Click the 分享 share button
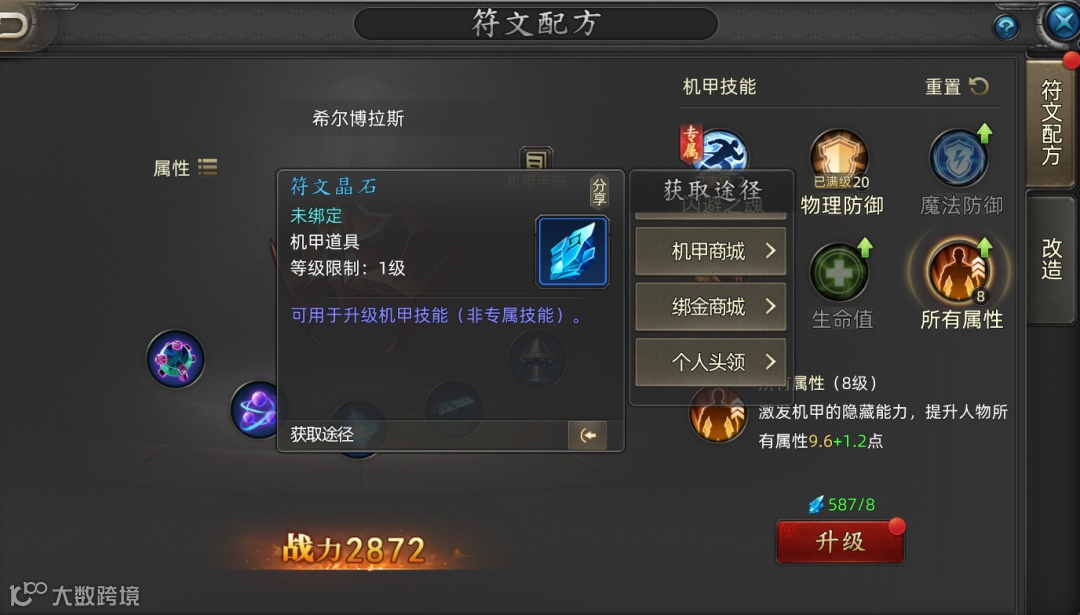Screen dimensions: 1080x615 tap(599, 191)
